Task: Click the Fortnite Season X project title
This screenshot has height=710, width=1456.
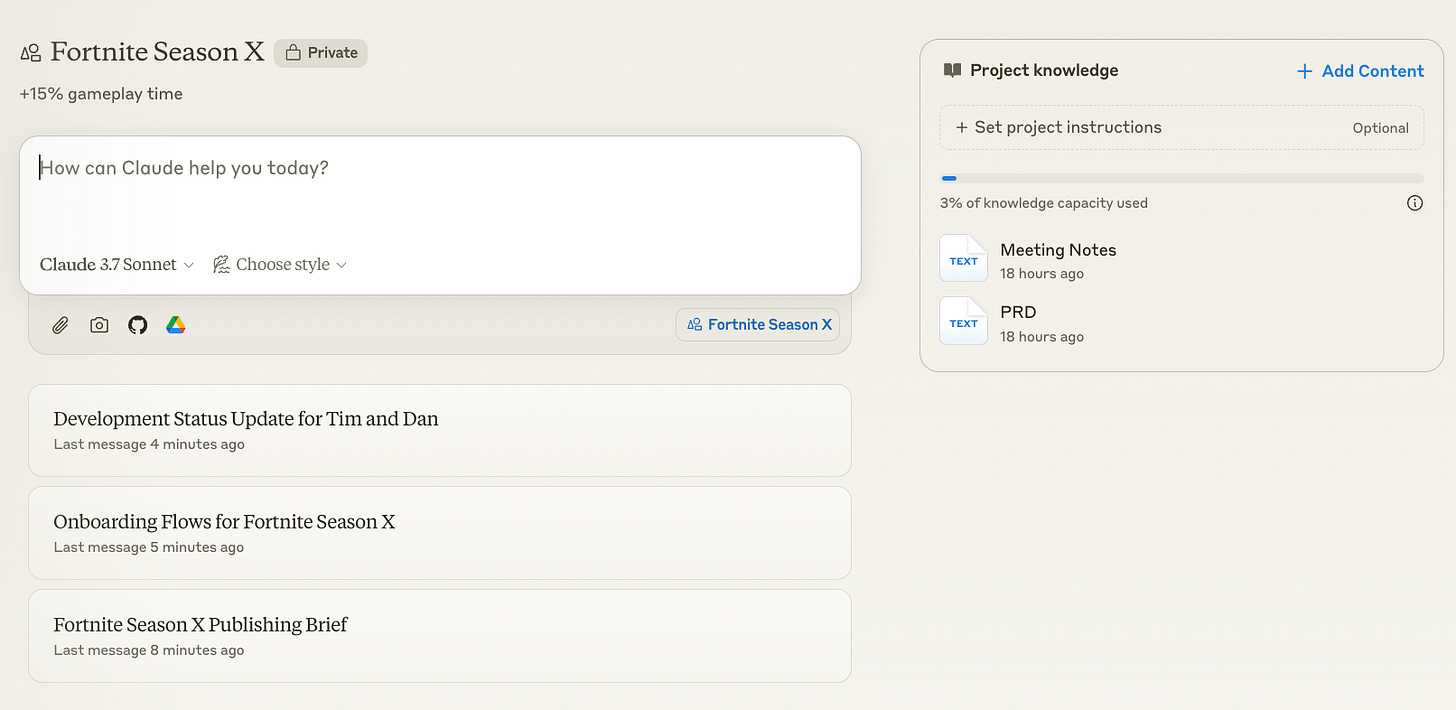Action: coord(157,52)
